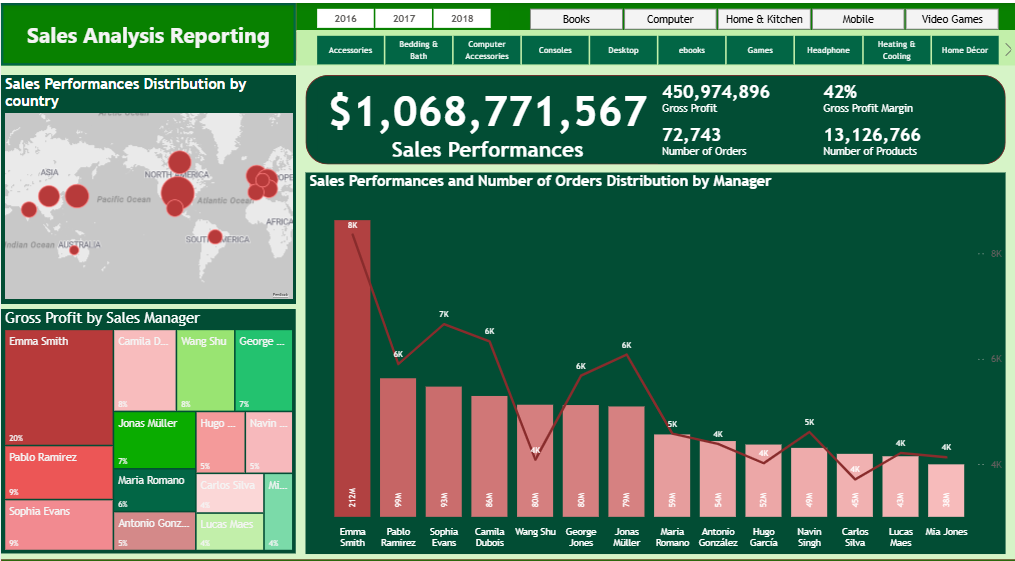Enable the 2018 year filter
The height and width of the screenshot is (561, 1015).
(462, 19)
